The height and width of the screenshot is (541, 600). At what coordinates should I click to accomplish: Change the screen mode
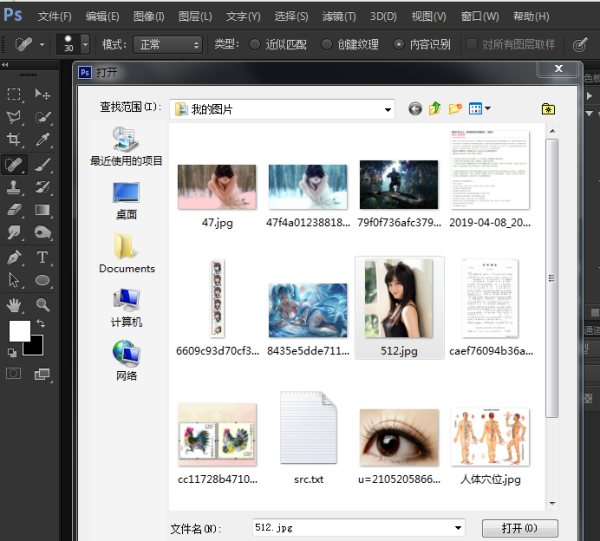42,373
